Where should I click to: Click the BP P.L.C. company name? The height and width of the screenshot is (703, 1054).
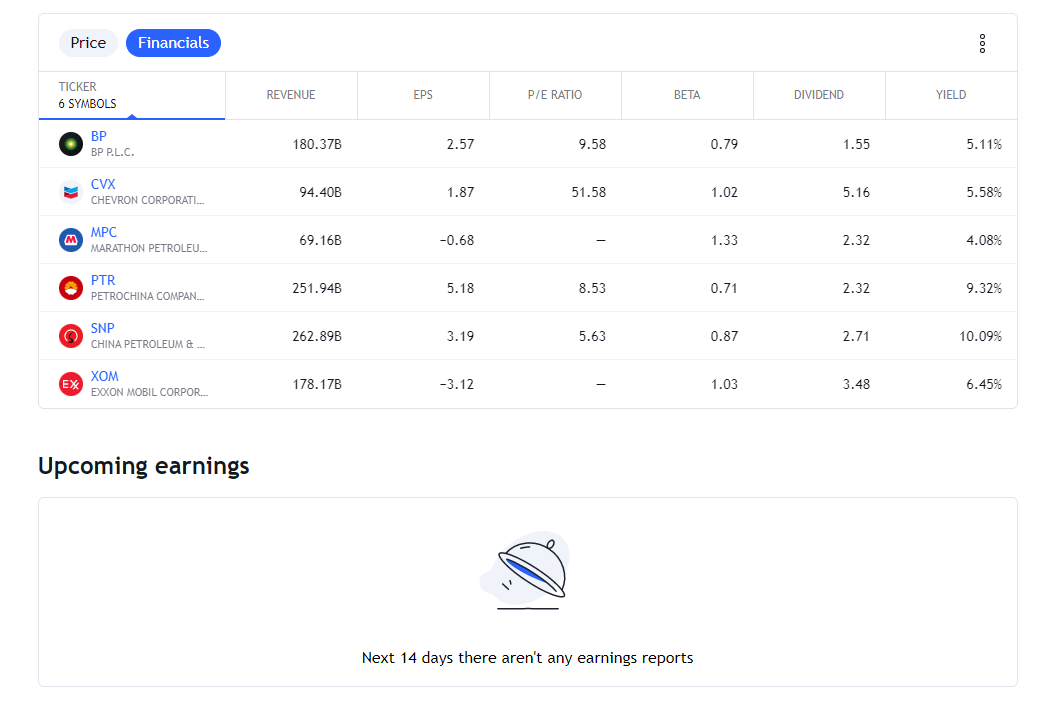tap(112, 153)
